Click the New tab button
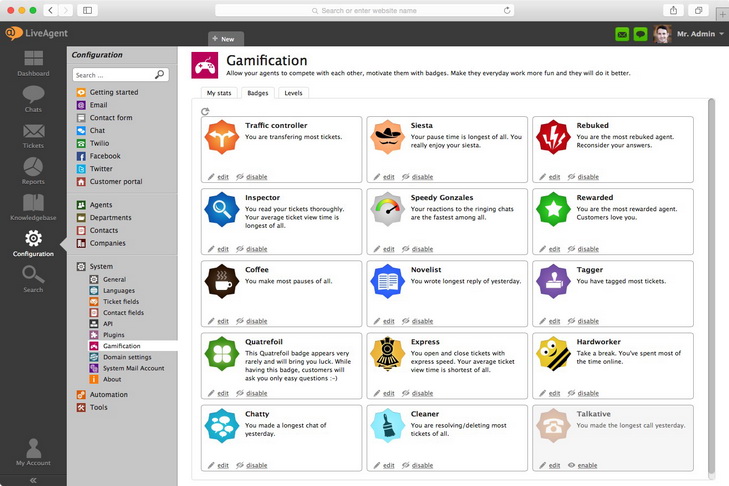 coord(225,39)
